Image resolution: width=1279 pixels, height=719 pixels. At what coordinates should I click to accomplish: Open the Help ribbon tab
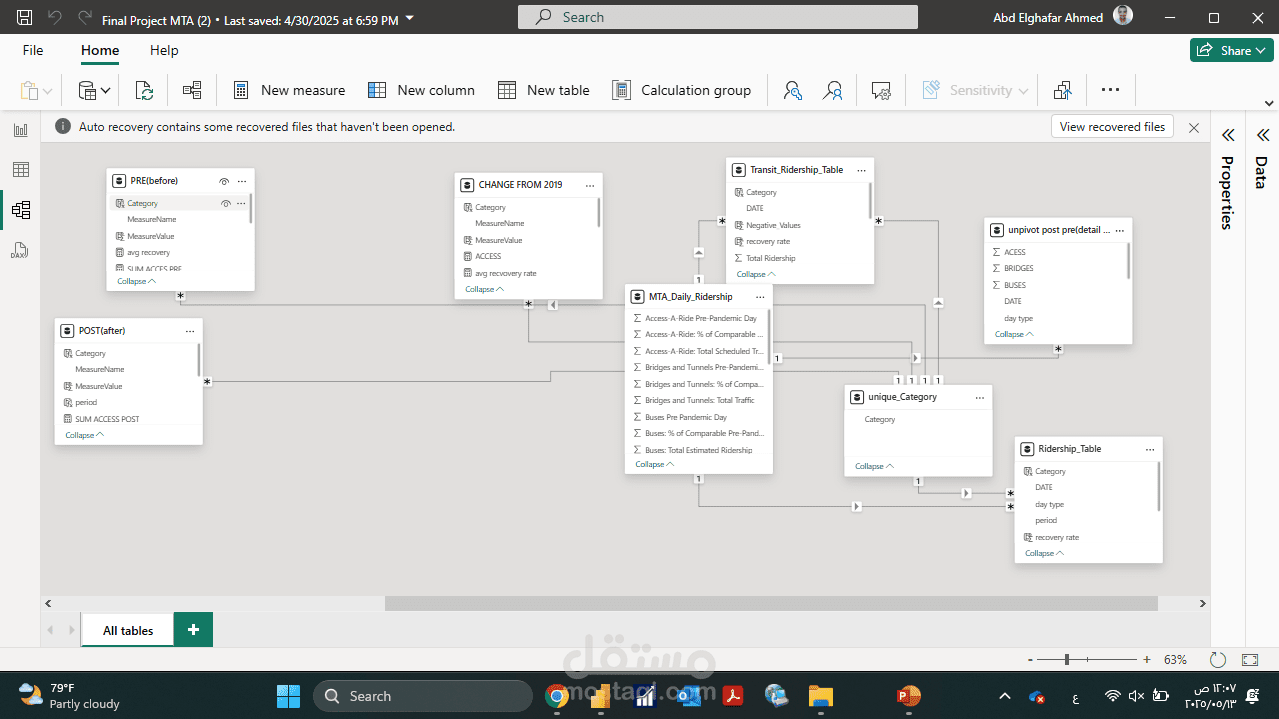pyautogui.click(x=164, y=50)
